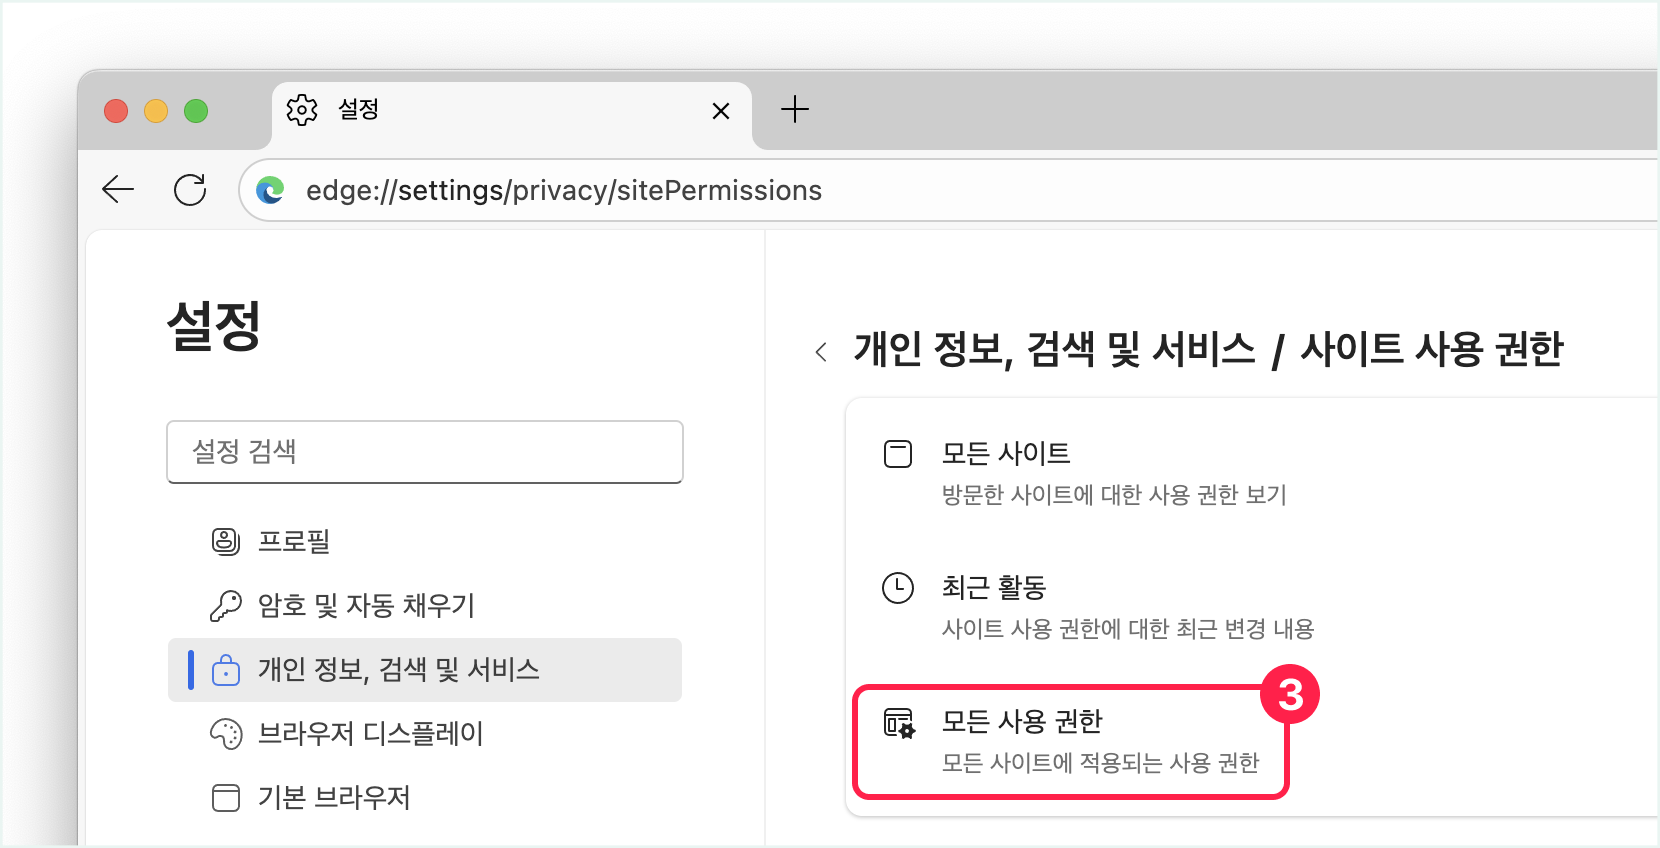The width and height of the screenshot is (1660, 848).
Task: Select 개인 정보, 검색 및 서비스 sidebar item
Action: (x=398, y=670)
